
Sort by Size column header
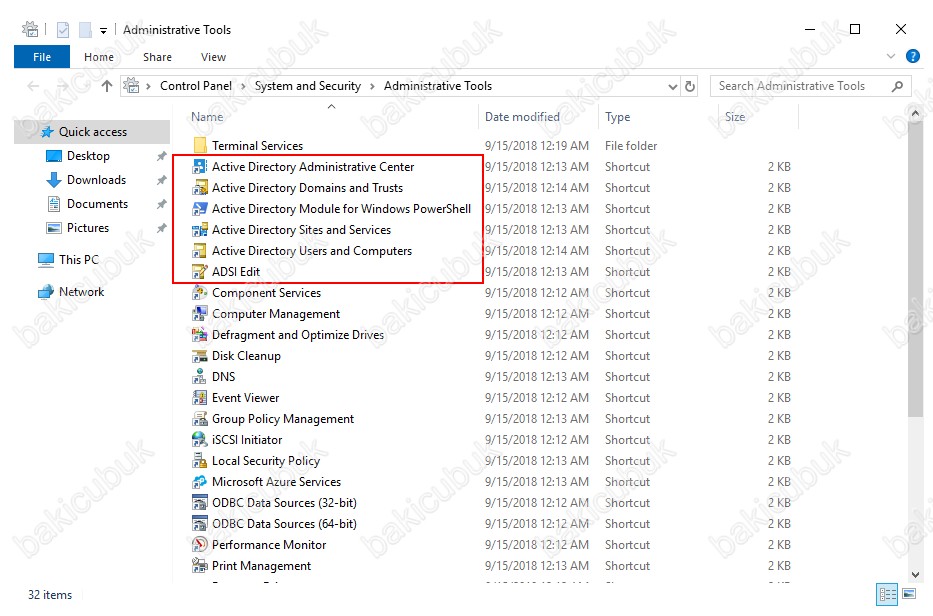coord(735,117)
